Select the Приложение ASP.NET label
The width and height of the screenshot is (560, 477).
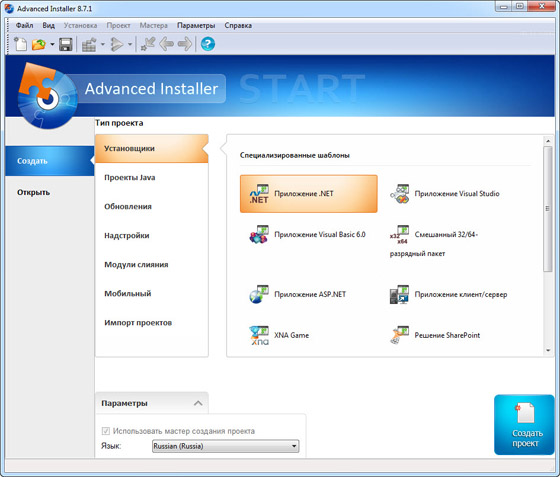pyautogui.click(x=310, y=295)
